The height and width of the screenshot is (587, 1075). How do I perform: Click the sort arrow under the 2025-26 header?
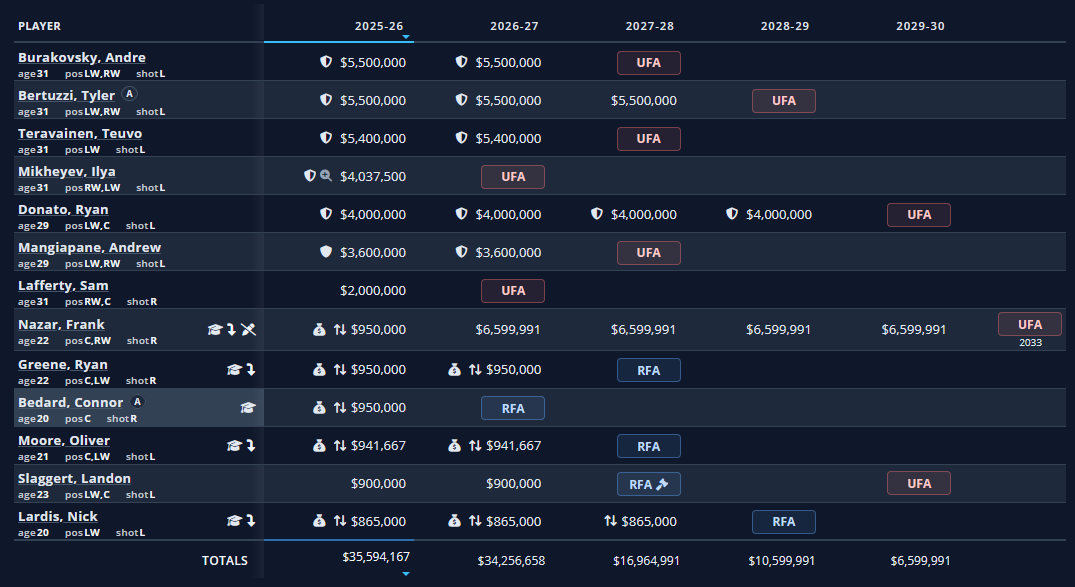coord(406,37)
